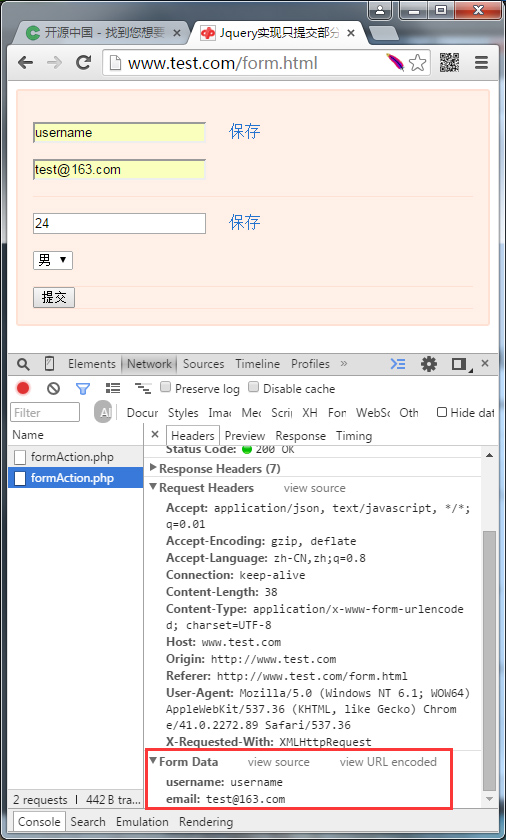Click the inspect element magnifier icon

(23, 364)
